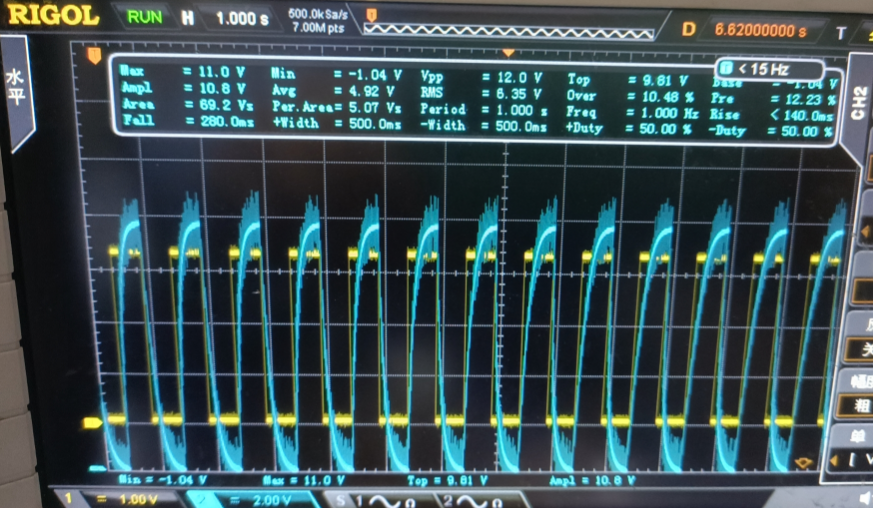873x508 pixels.
Task: Click bottom bar Min = -1.04 V readout
Action: [163, 480]
